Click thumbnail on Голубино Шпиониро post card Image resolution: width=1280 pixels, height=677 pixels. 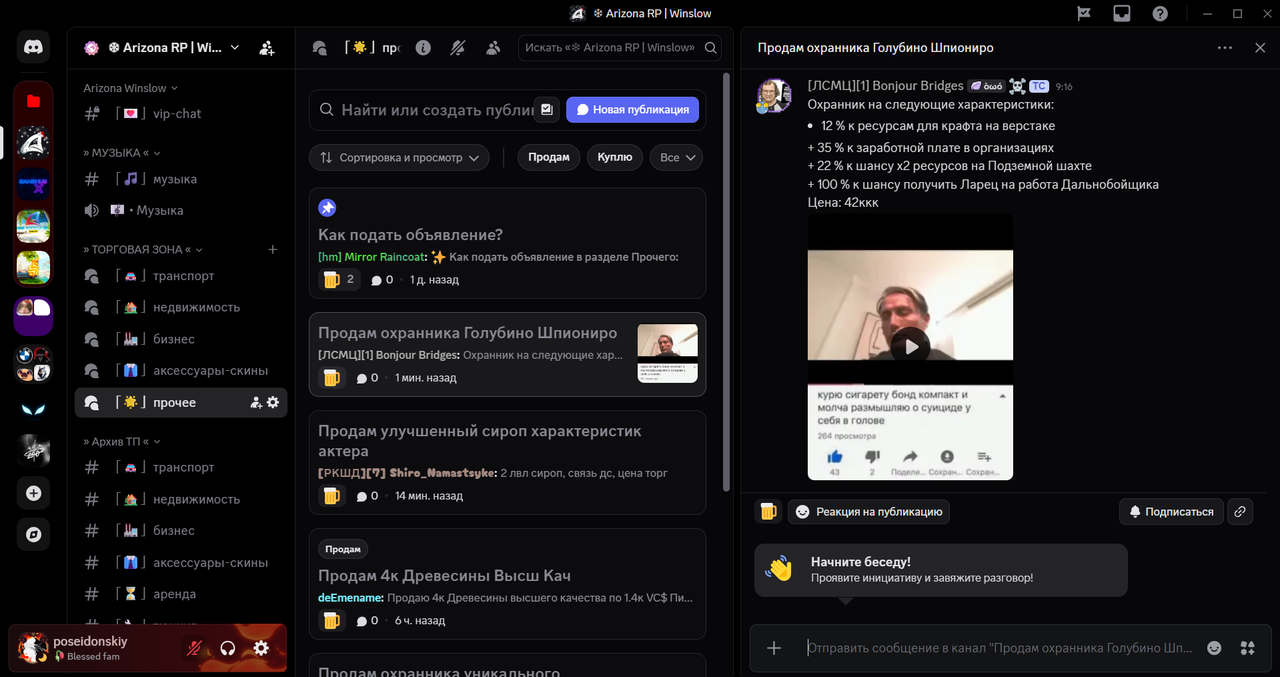(667, 354)
